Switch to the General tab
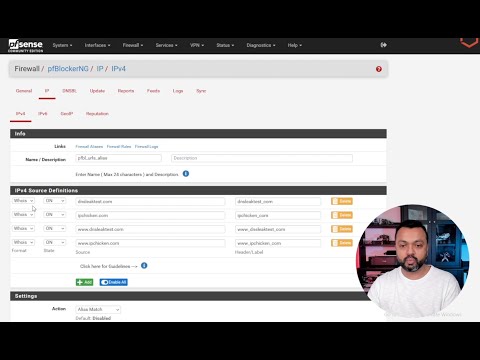Screen dimensions: 480x360 pyautogui.click(x=24, y=91)
